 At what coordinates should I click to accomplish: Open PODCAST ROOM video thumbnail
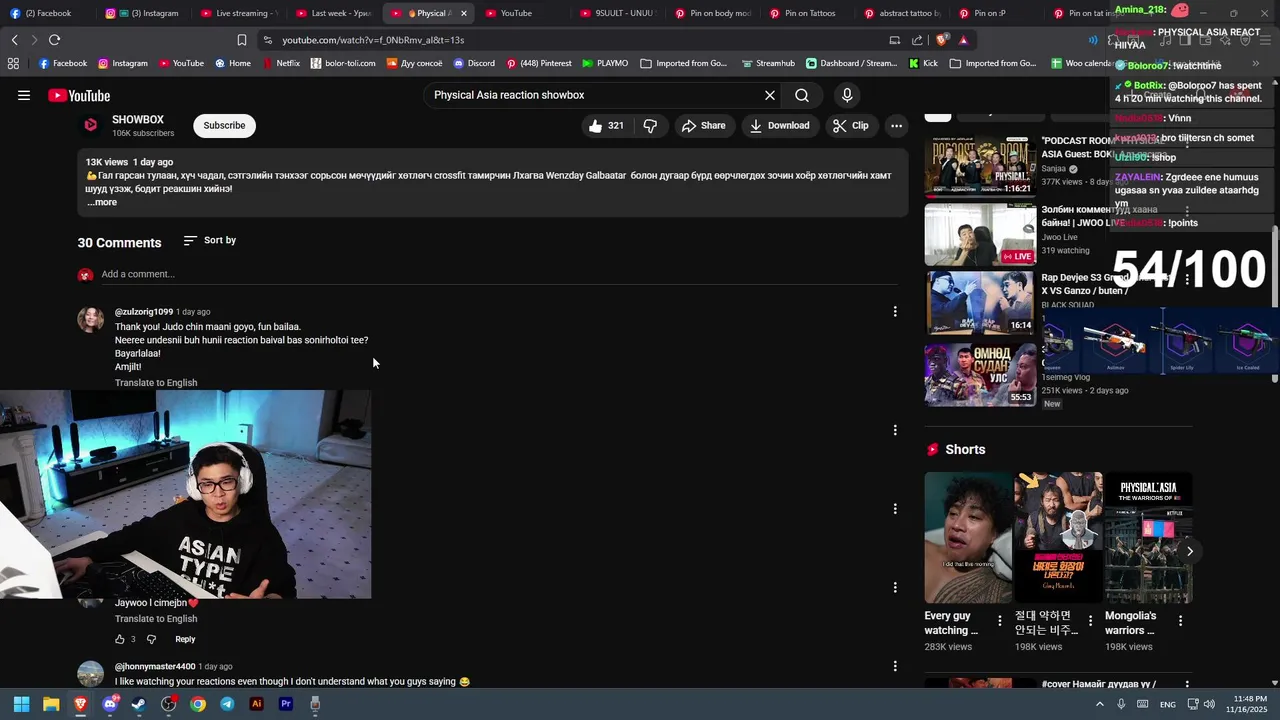(x=980, y=165)
